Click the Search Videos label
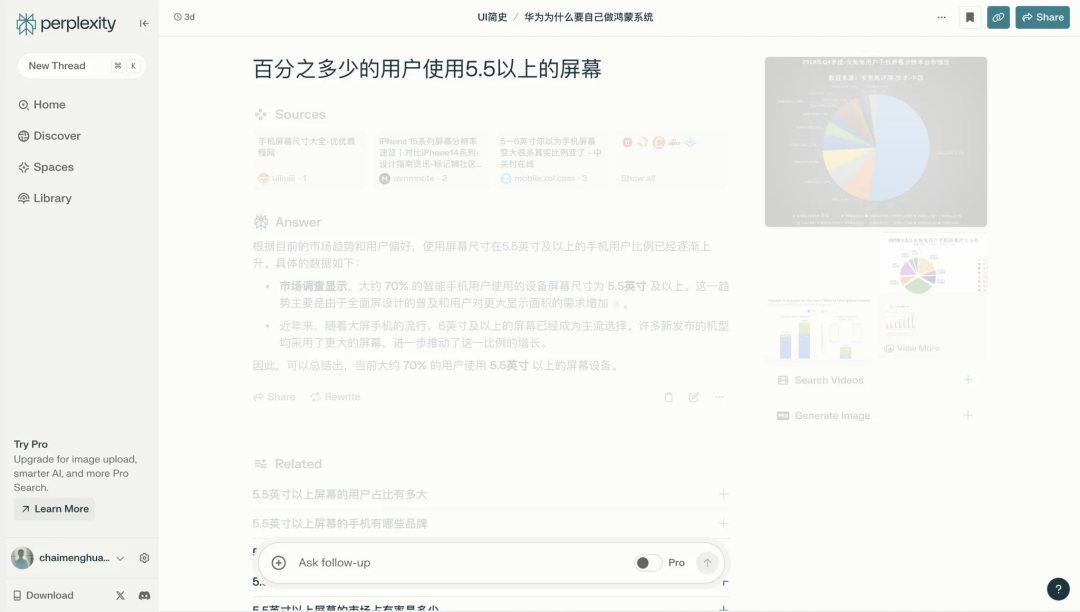1080x612 pixels. click(829, 380)
